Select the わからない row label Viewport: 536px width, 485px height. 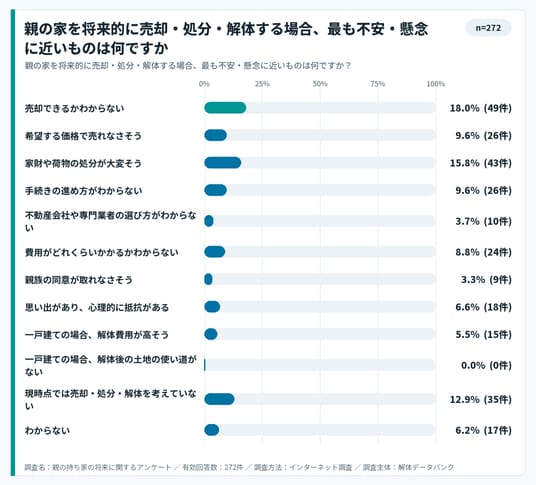point(47,430)
